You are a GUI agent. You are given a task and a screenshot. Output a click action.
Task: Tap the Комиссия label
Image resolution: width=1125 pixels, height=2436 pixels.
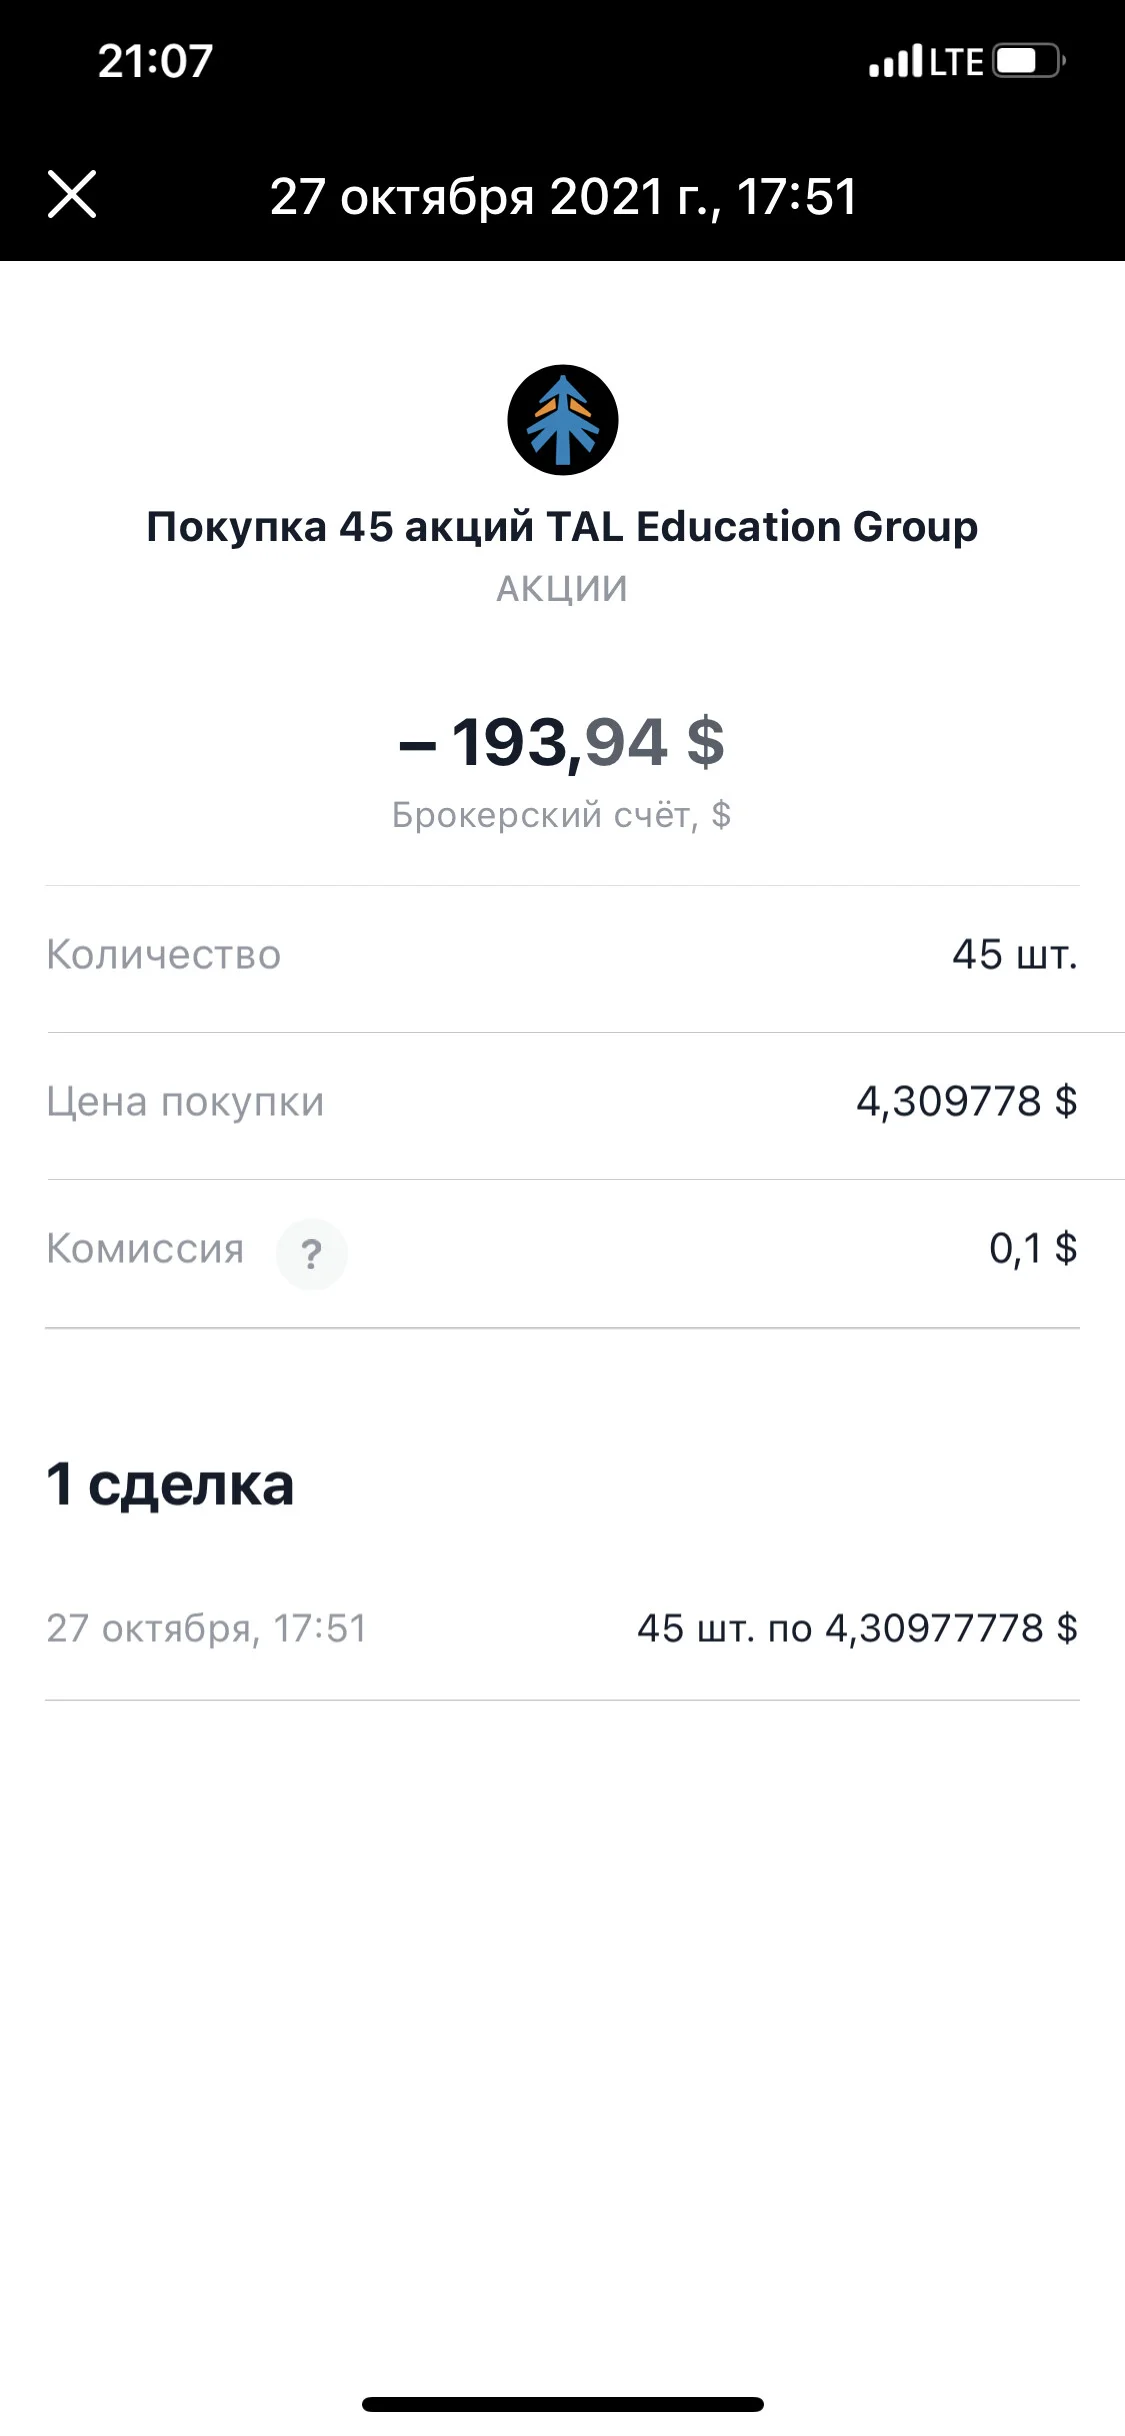click(145, 1249)
